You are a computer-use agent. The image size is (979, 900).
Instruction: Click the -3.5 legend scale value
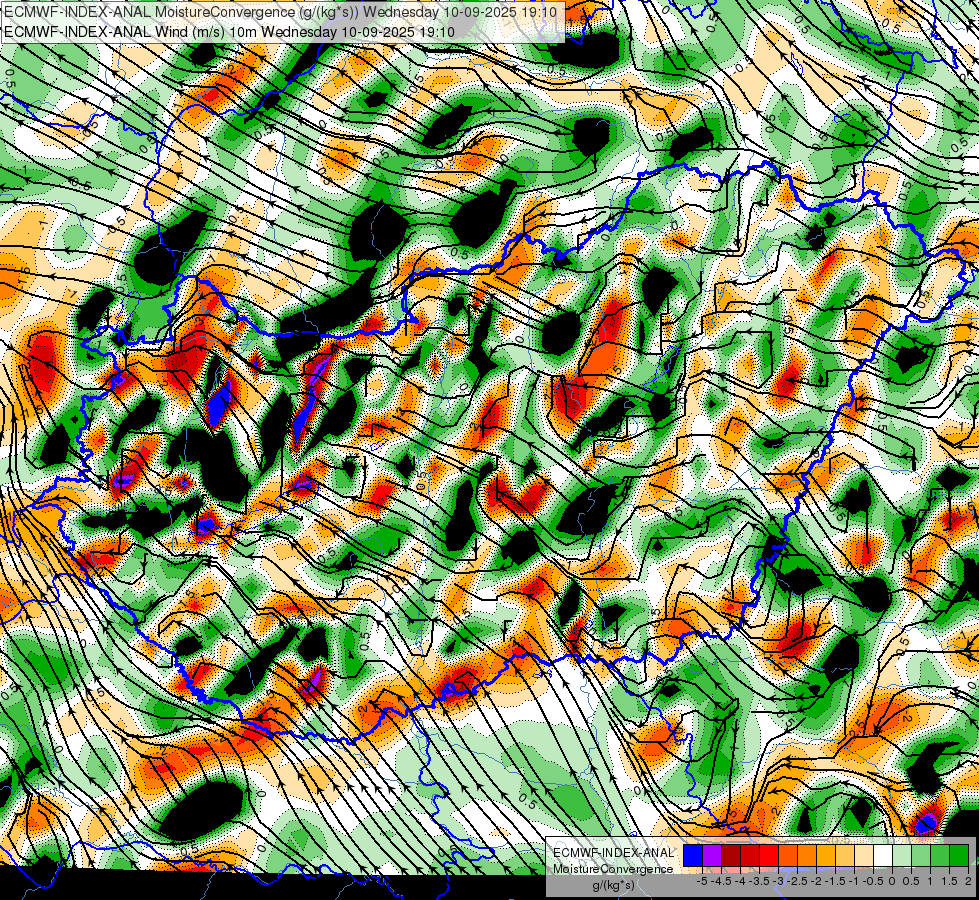759,881
